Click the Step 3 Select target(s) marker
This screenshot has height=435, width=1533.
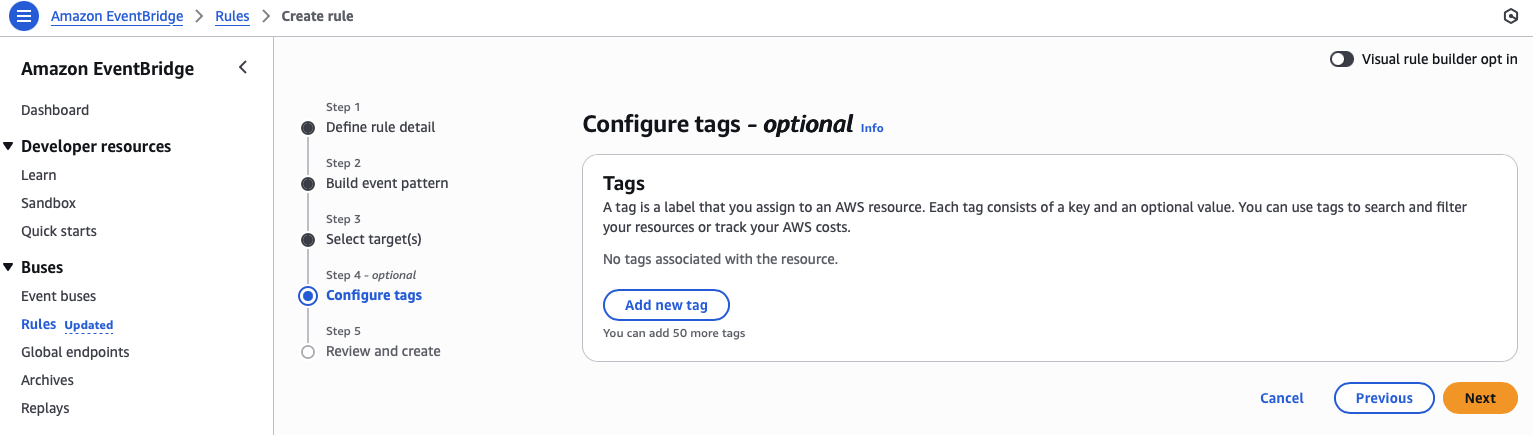pos(308,240)
